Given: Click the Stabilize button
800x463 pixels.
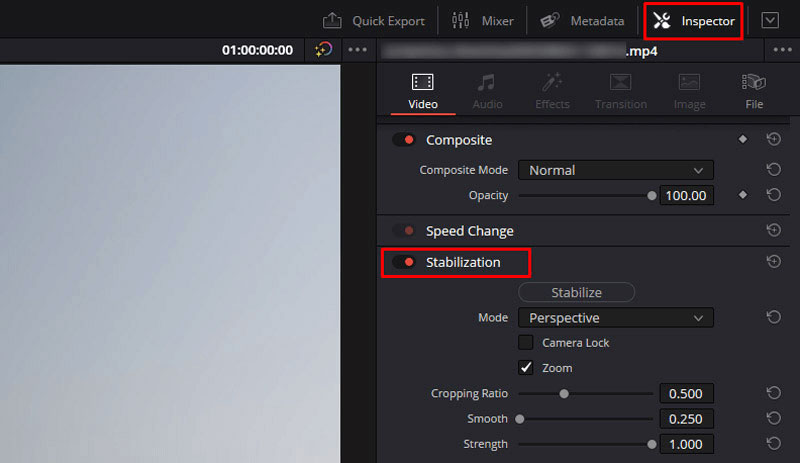Looking at the screenshot, I should (577, 292).
